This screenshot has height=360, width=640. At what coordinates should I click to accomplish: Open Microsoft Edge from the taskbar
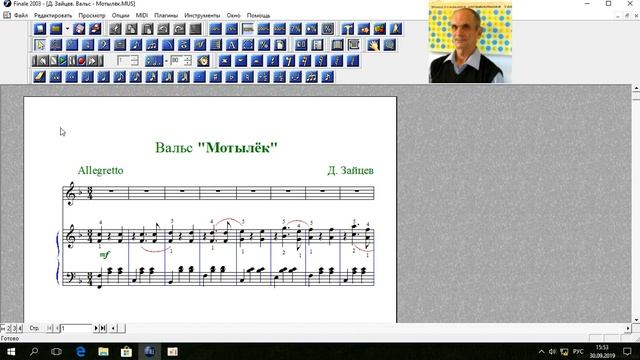point(80,351)
